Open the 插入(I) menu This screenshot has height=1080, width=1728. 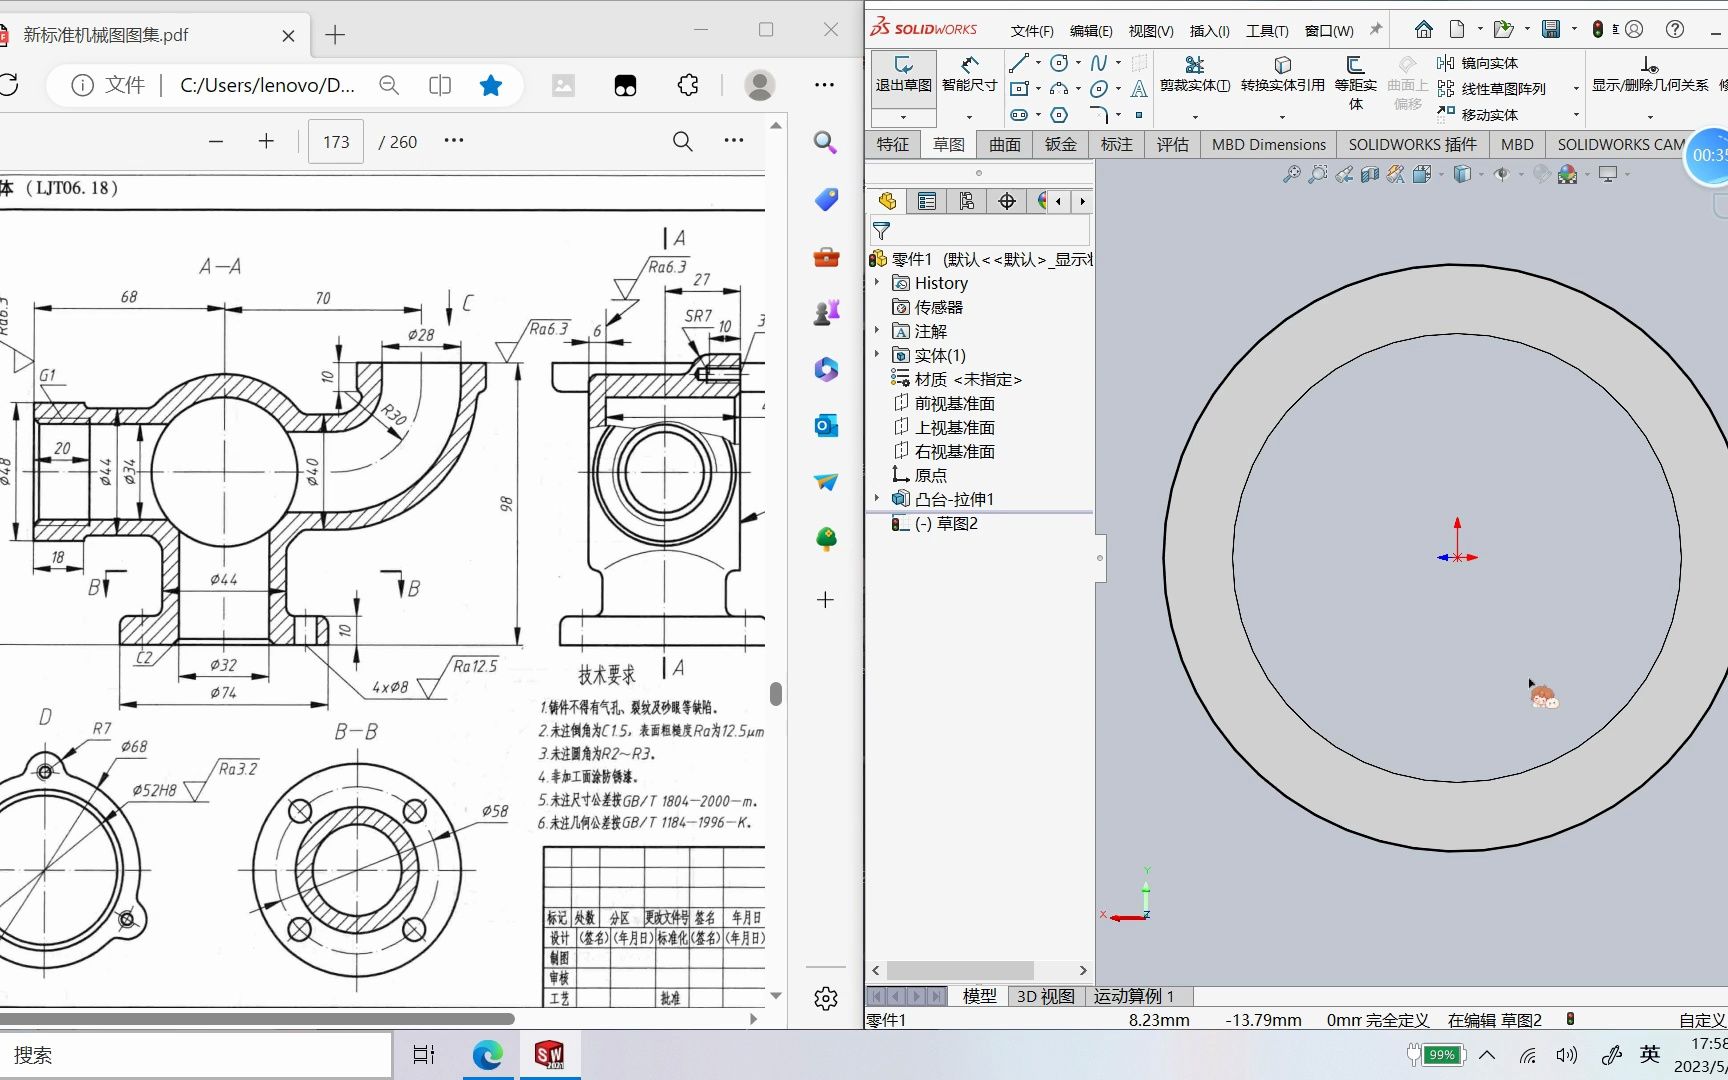click(1209, 31)
